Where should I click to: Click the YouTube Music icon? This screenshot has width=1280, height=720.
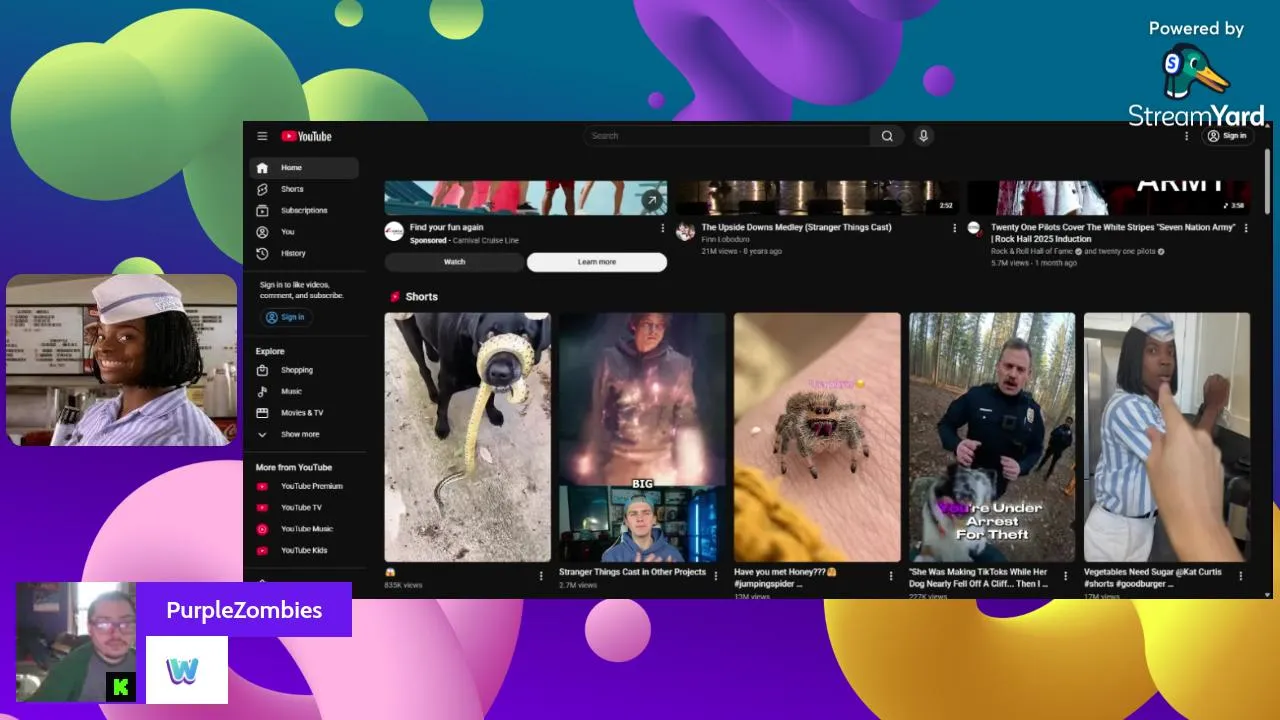click(262, 529)
